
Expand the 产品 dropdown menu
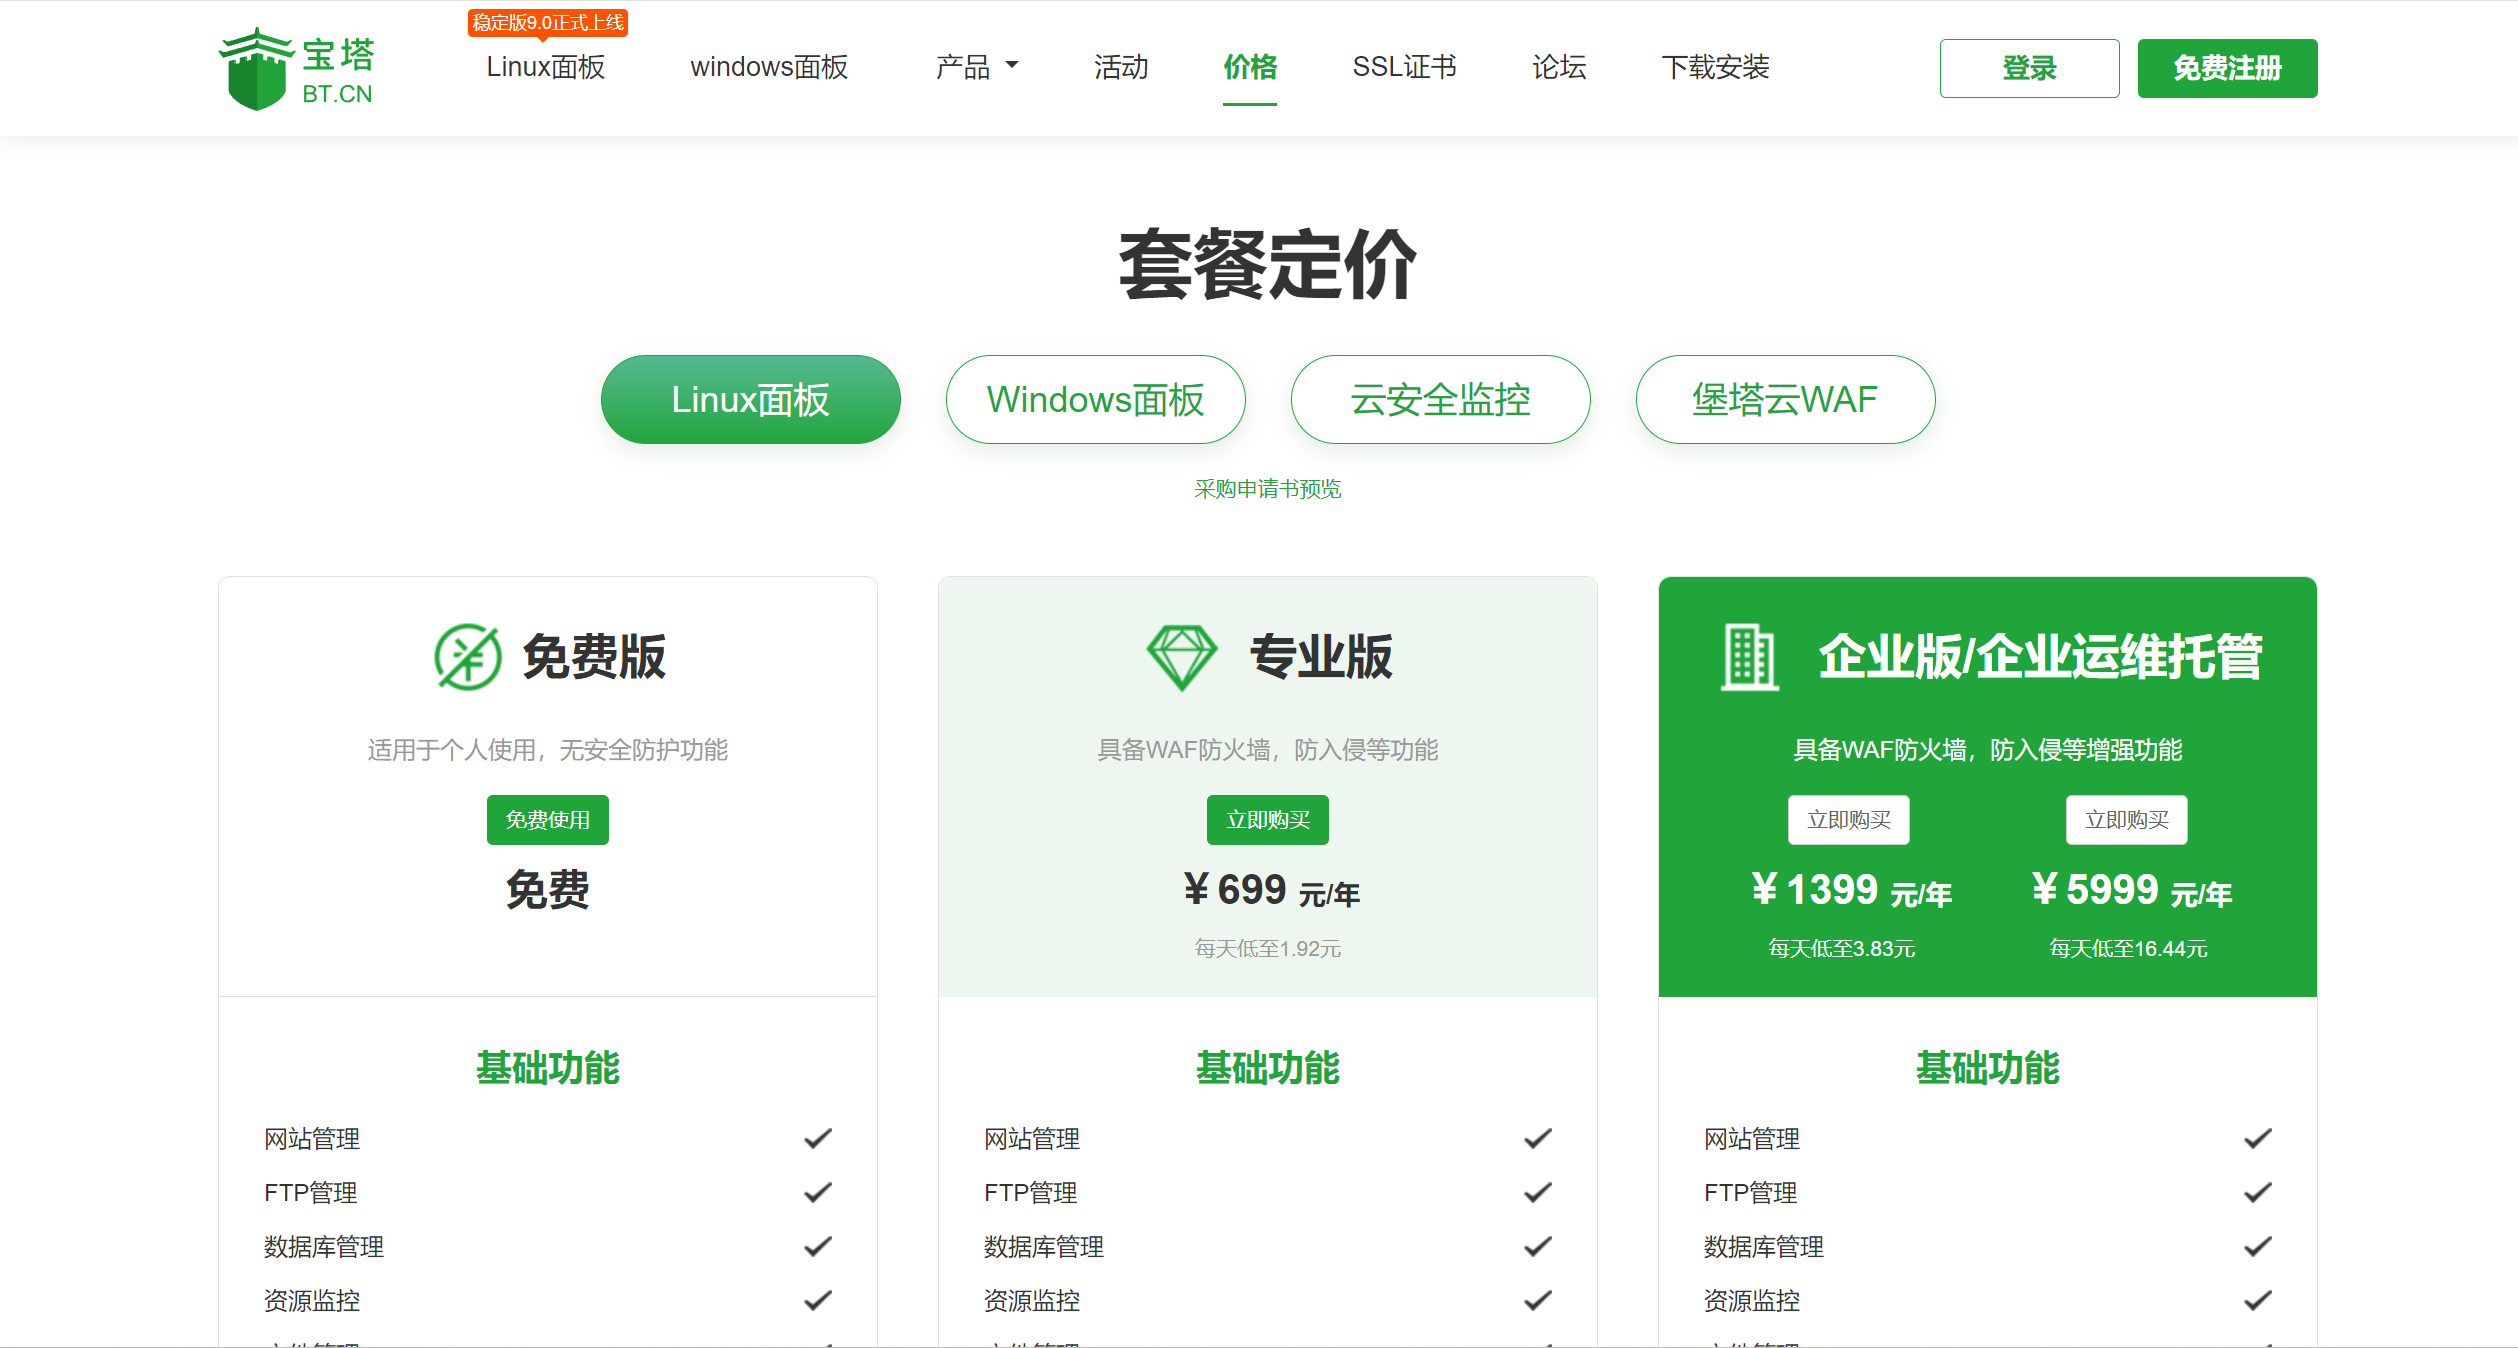pos(976,67)
